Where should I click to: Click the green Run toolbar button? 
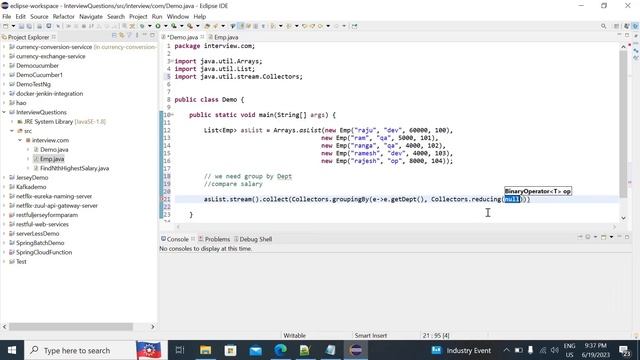[x=158, y=26]
